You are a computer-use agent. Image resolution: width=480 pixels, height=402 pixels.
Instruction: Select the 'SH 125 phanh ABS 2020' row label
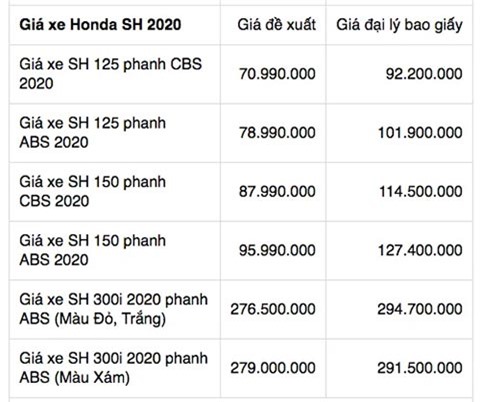pyautogui.click(x=92, y=133)
